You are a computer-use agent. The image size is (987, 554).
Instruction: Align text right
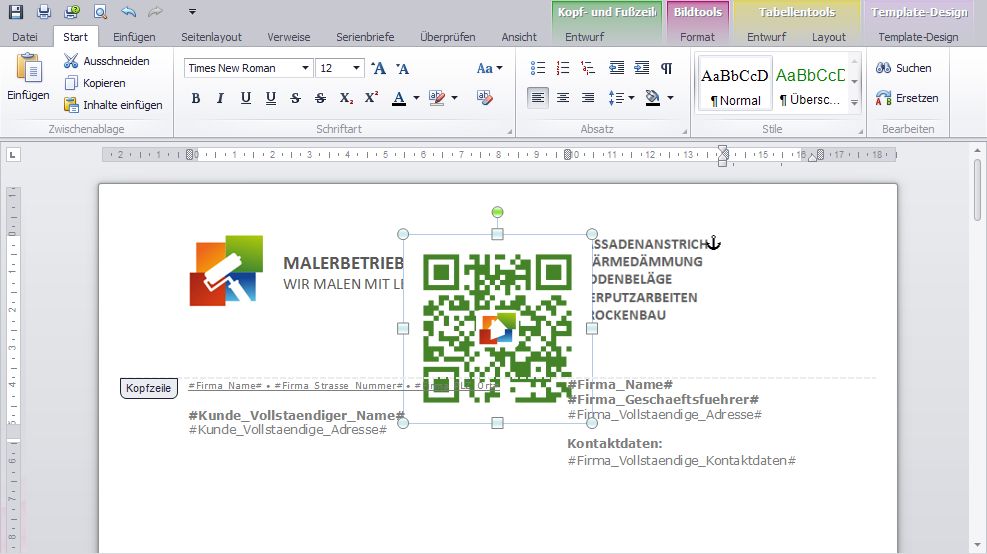pos(588,98)
